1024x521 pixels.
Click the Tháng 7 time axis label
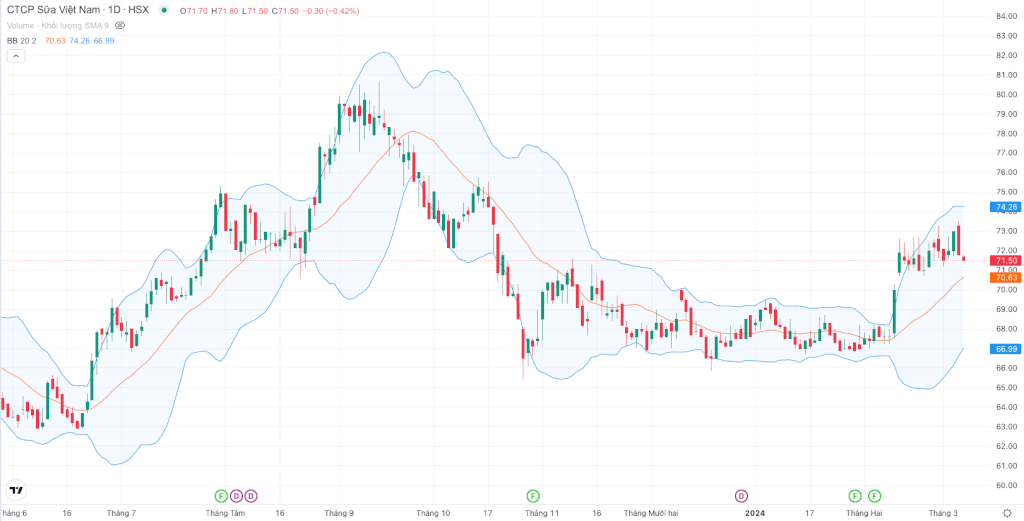pos(121,513)
